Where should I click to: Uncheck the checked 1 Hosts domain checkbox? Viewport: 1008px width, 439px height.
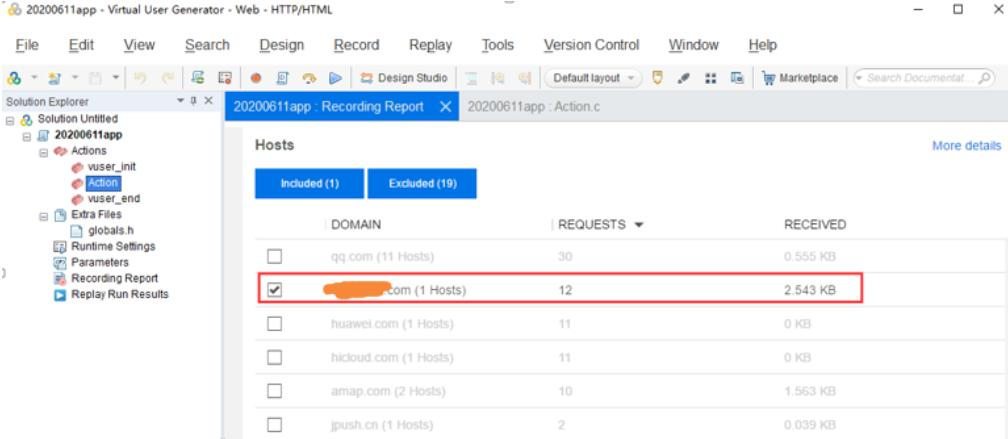[274, 291]
